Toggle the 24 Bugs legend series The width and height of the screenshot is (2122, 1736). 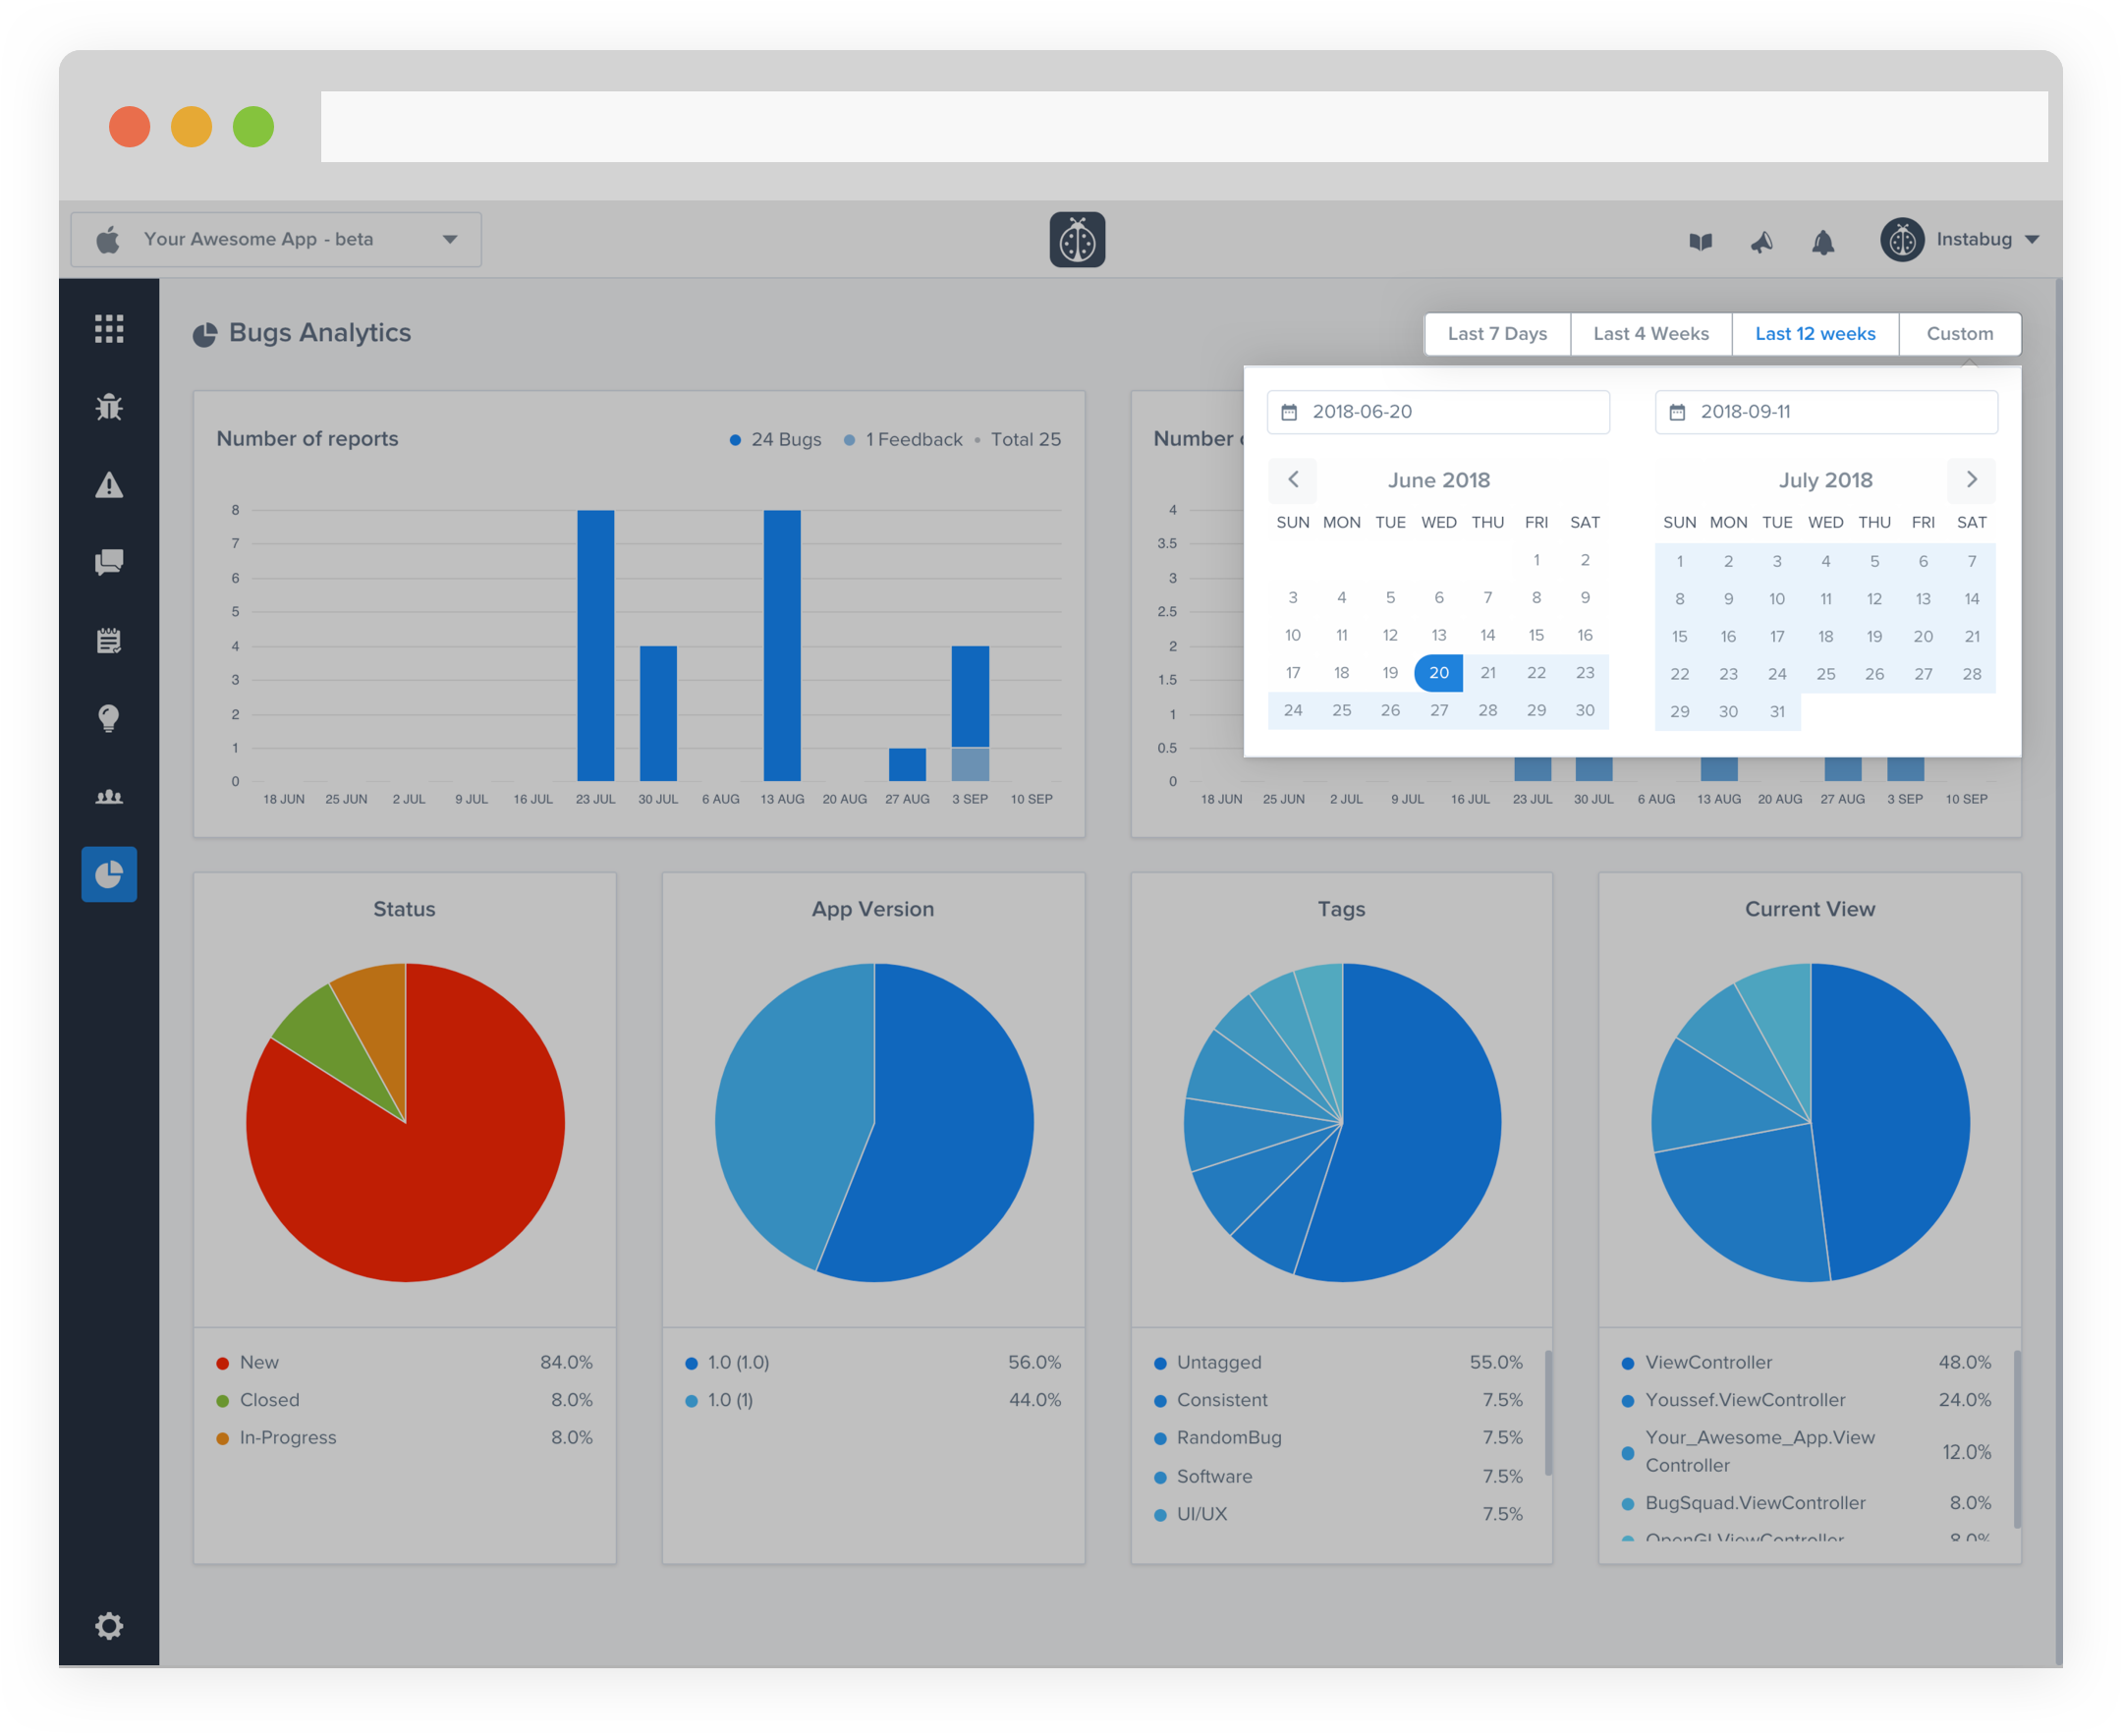click(775, 440)
